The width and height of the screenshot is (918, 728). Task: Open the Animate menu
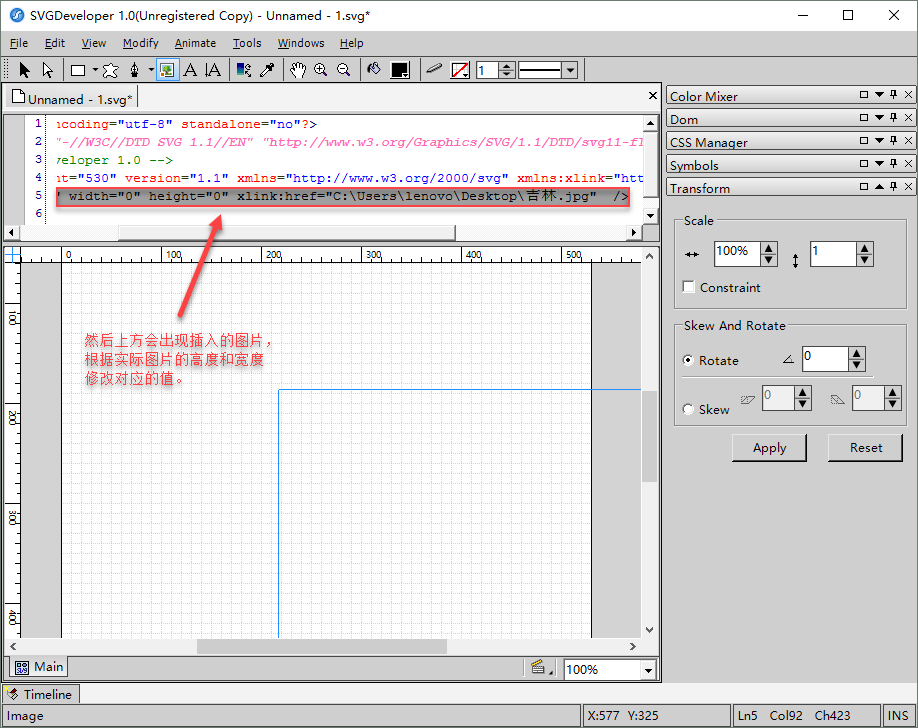[x=195, y=43]
